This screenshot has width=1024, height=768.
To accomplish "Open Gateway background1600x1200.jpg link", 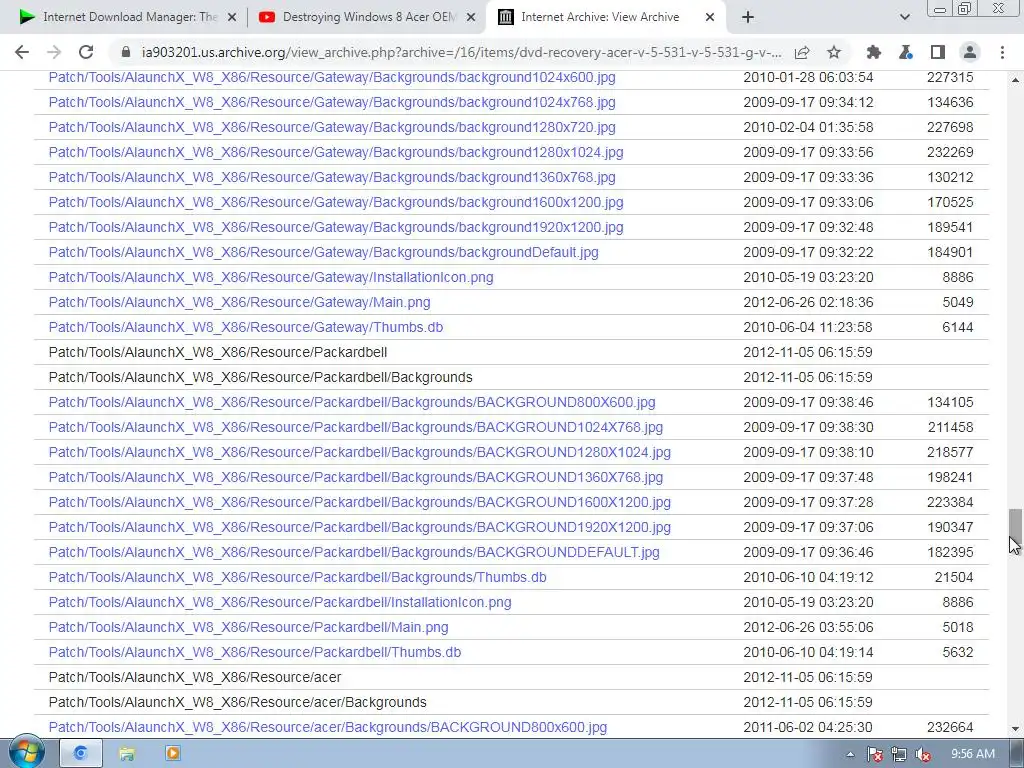I will (336, 202).
